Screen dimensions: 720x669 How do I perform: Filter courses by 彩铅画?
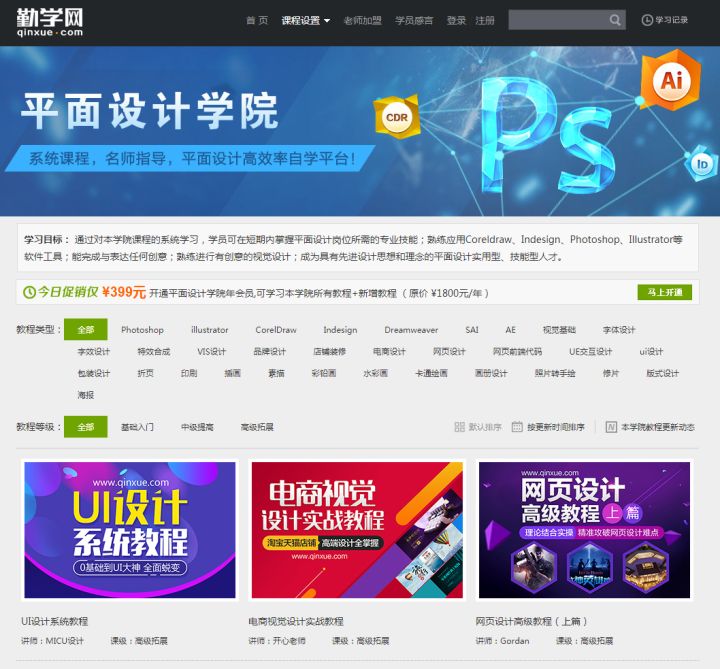coord(324,373)
